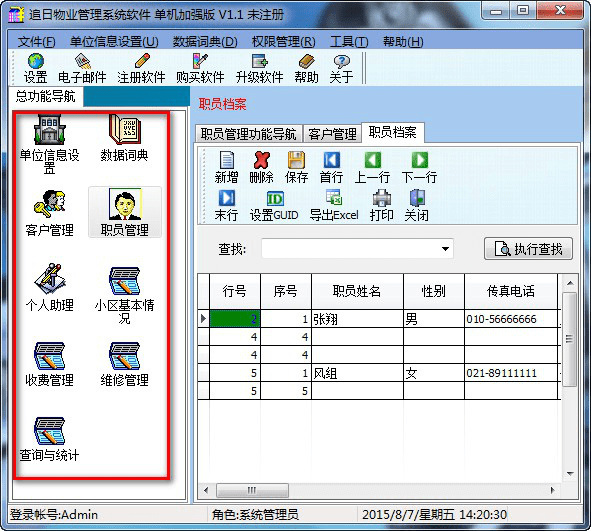591x531 pixels.
Task: Click the 执行查找 button
Action: point(528,249)
